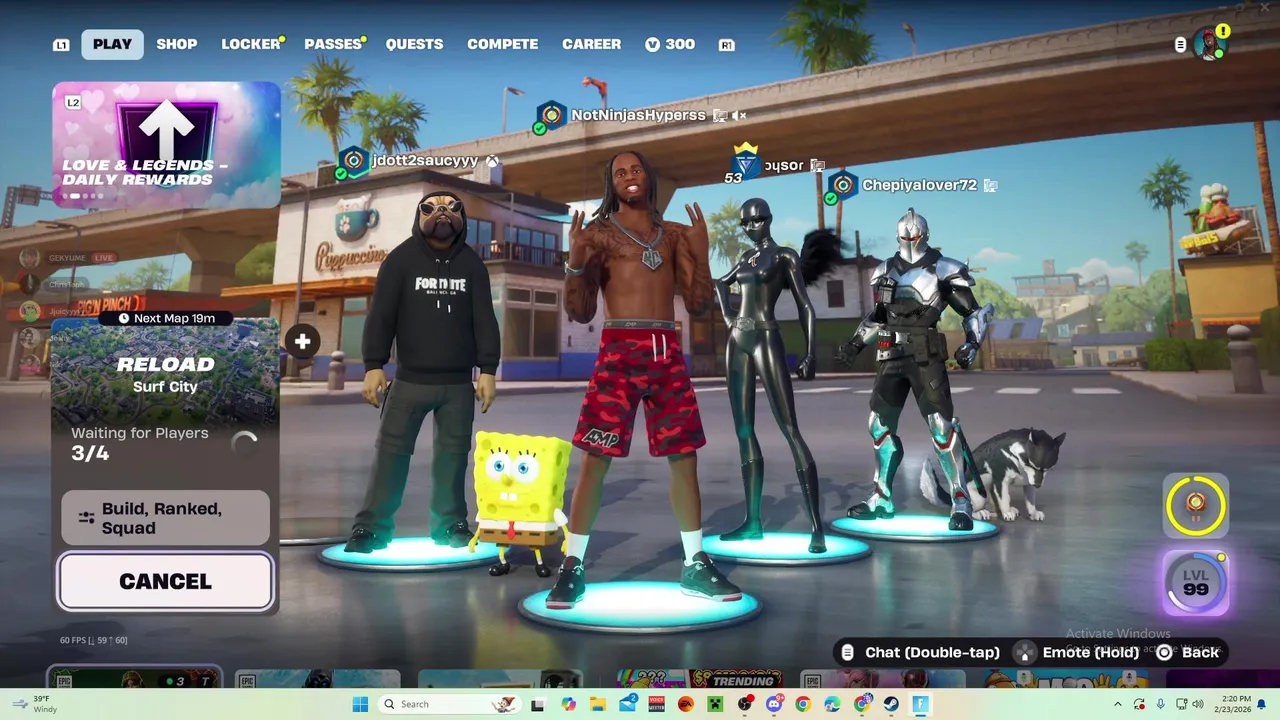This screenshot has height=720, width=1280.
Task: Open the SHOP tab
Action: (x=176, y=44)
